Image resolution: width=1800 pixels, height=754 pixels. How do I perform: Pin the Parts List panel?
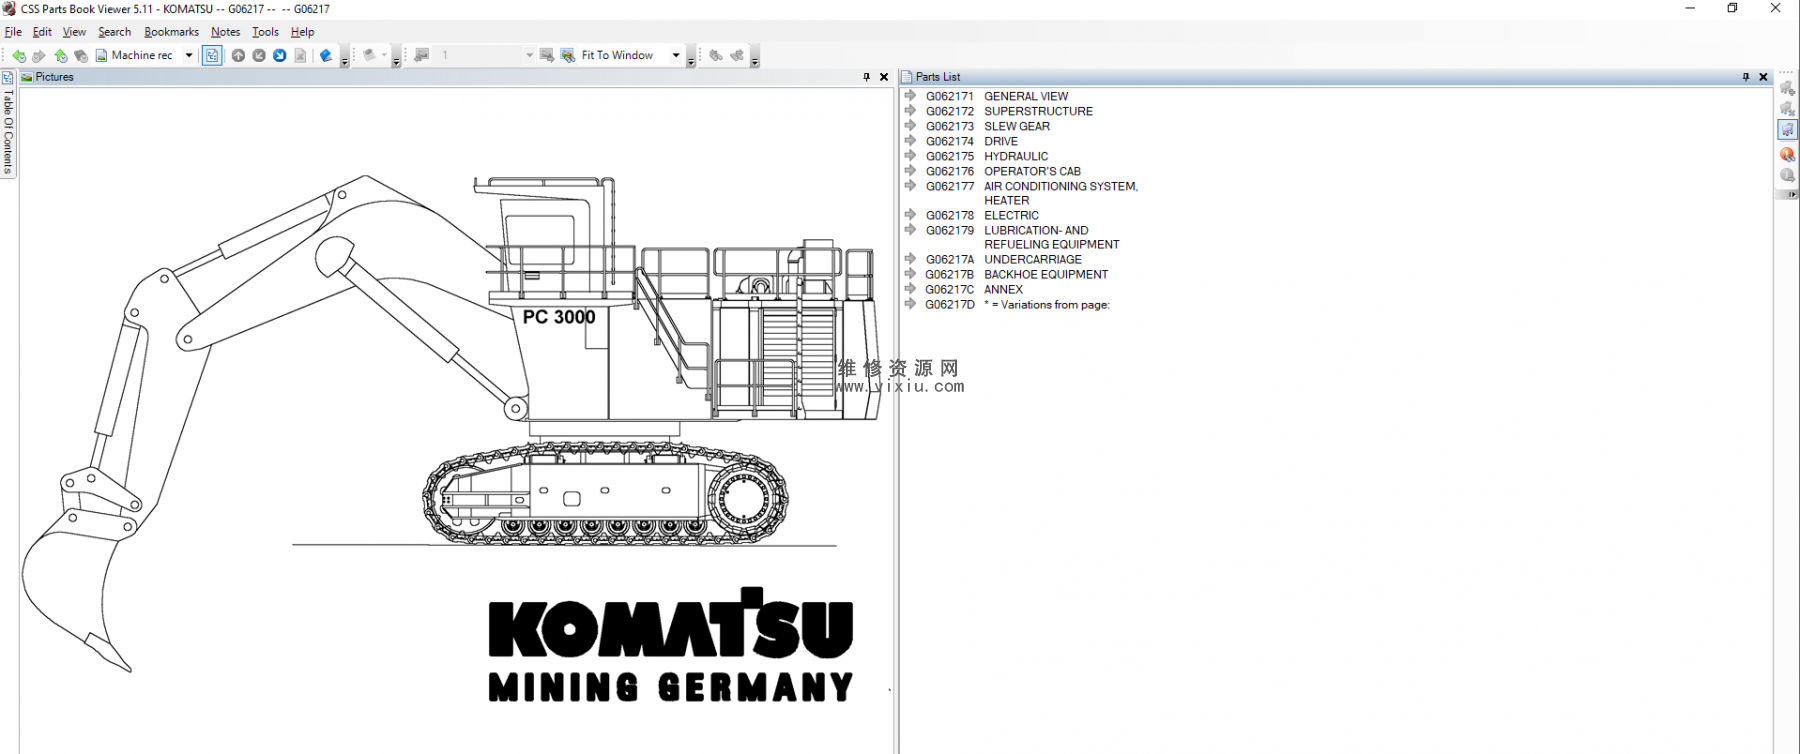[x=1746, y=77]
